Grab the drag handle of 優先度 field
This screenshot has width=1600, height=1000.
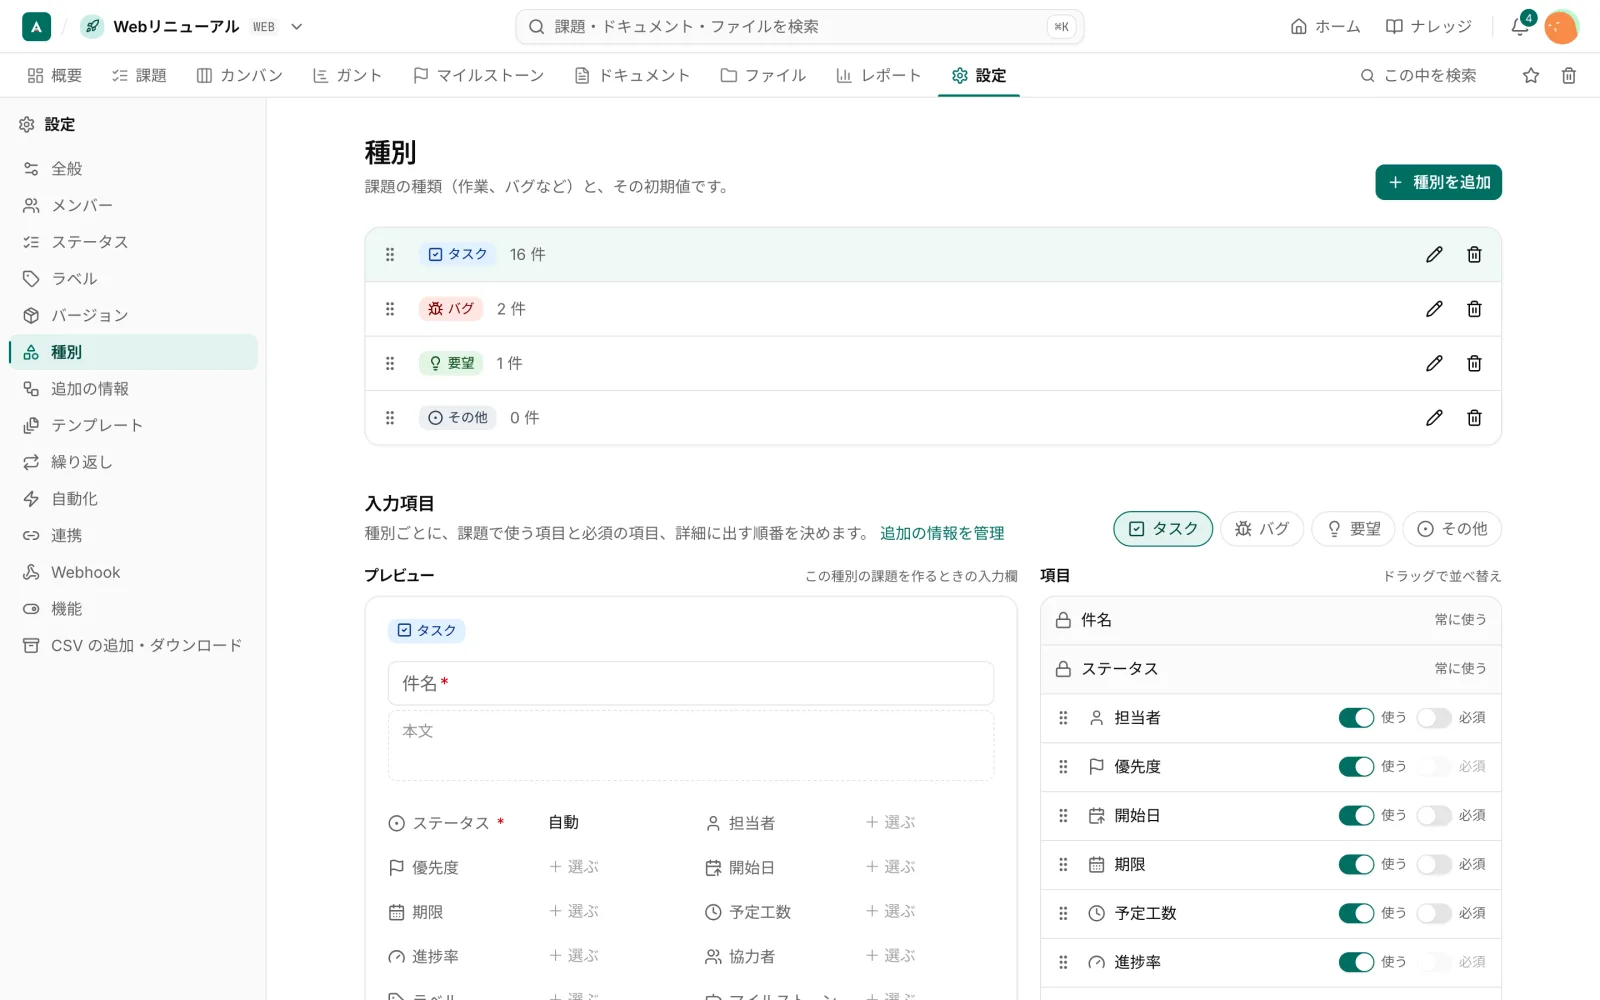click(x=1063, y=767)
